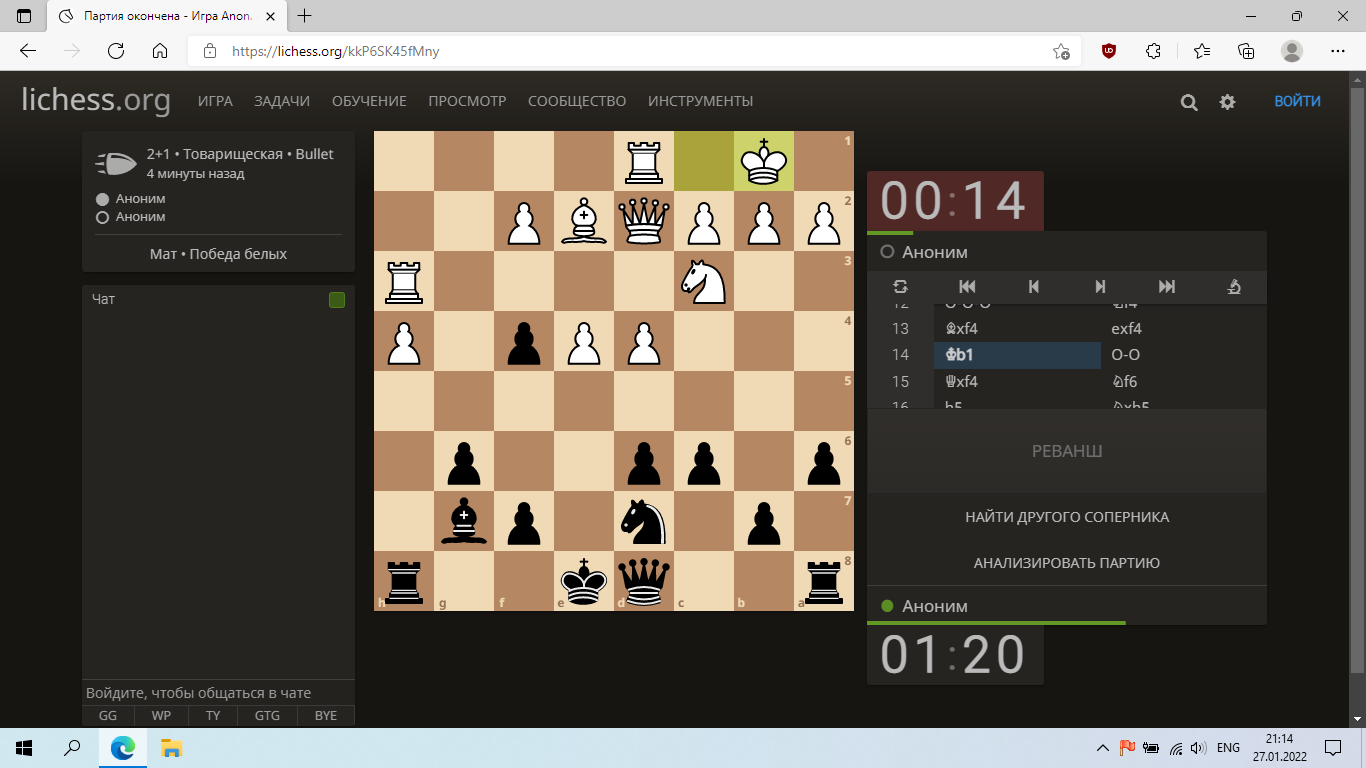This screenshot has width=1366, height=768.
Task: Expand the СООБЩЕСТВО dropdown menu
Action: click(577, 101)
